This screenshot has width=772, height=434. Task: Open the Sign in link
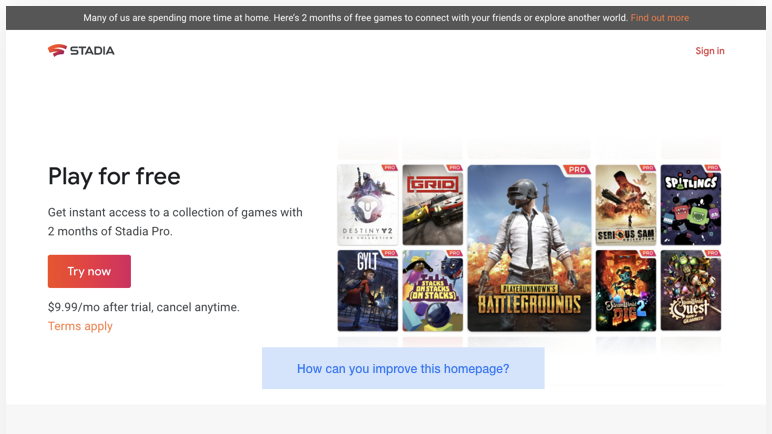(709, 51)
